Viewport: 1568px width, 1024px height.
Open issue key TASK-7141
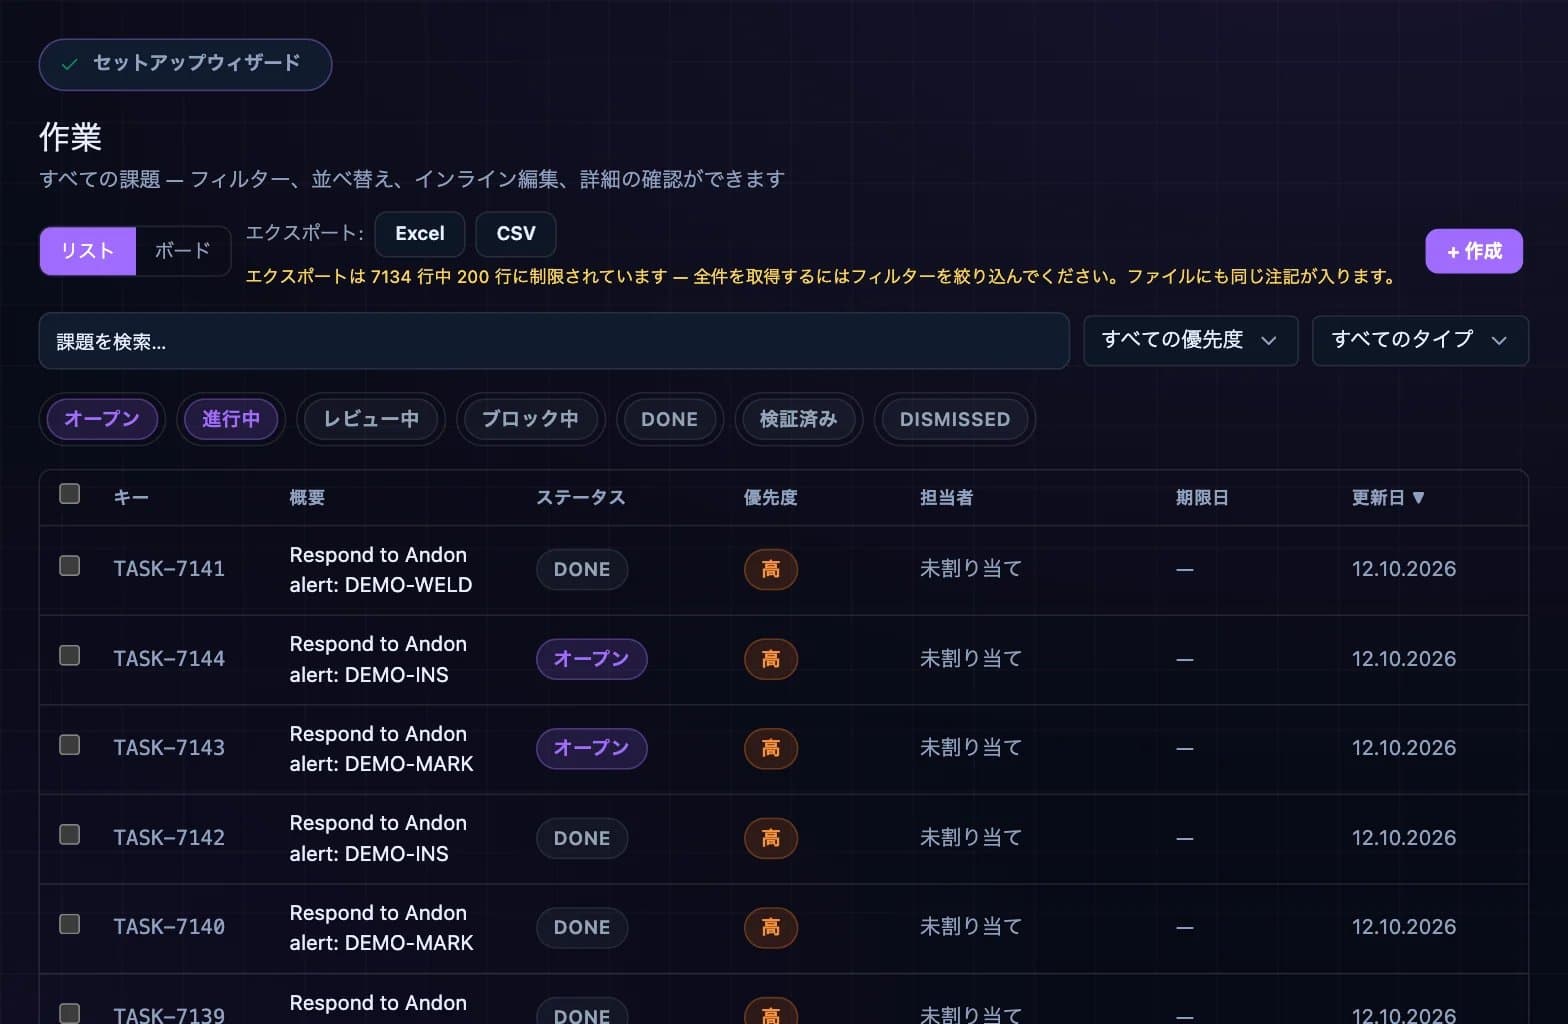[169, 569]
